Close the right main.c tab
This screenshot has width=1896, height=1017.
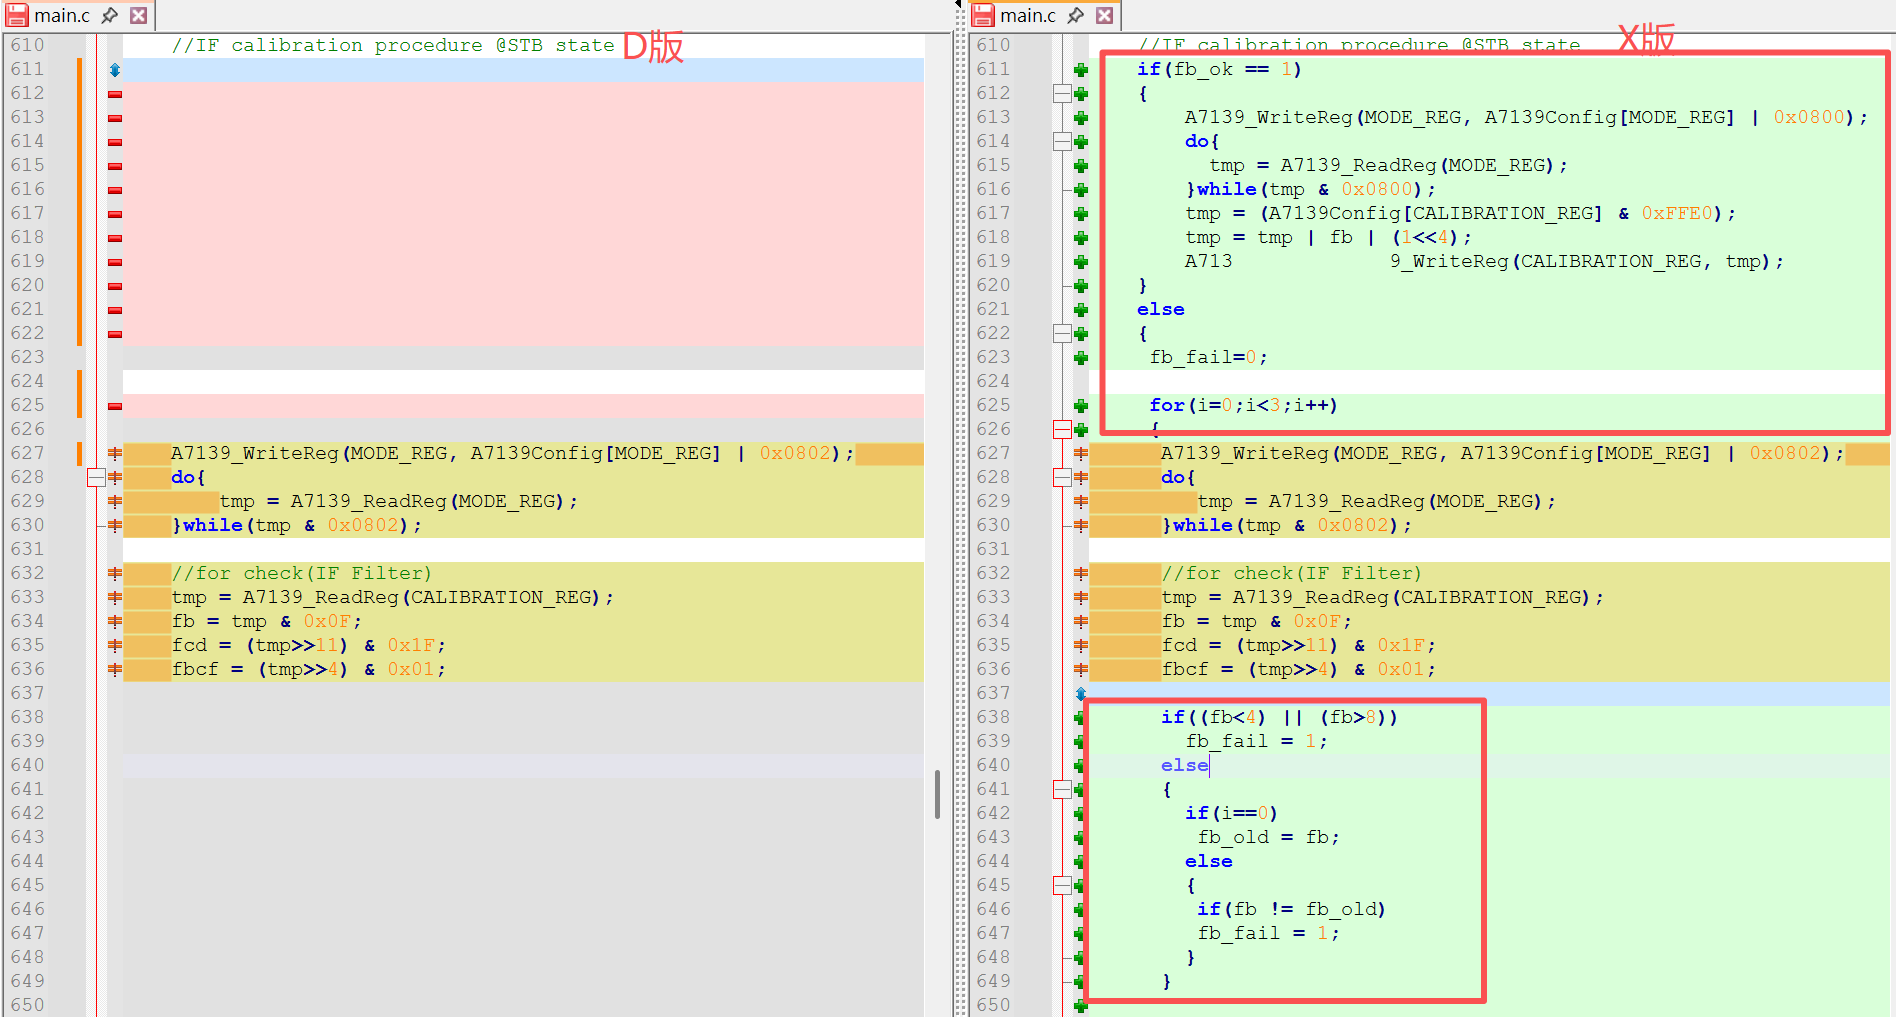(x=1105, y=15)
